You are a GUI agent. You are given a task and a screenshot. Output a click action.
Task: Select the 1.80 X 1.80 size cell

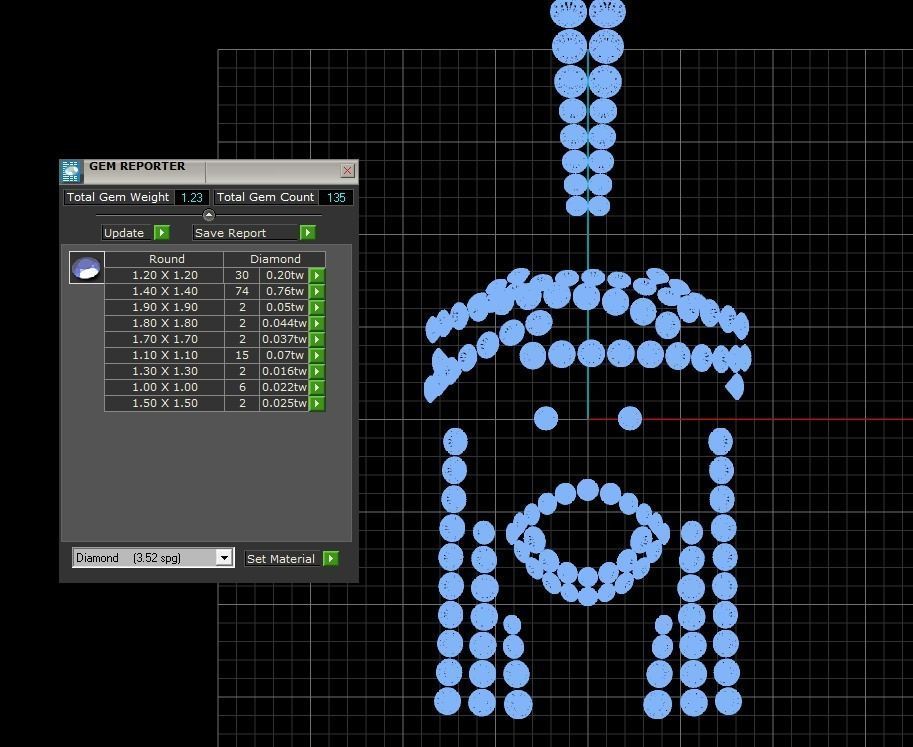(x=165, y=323)
